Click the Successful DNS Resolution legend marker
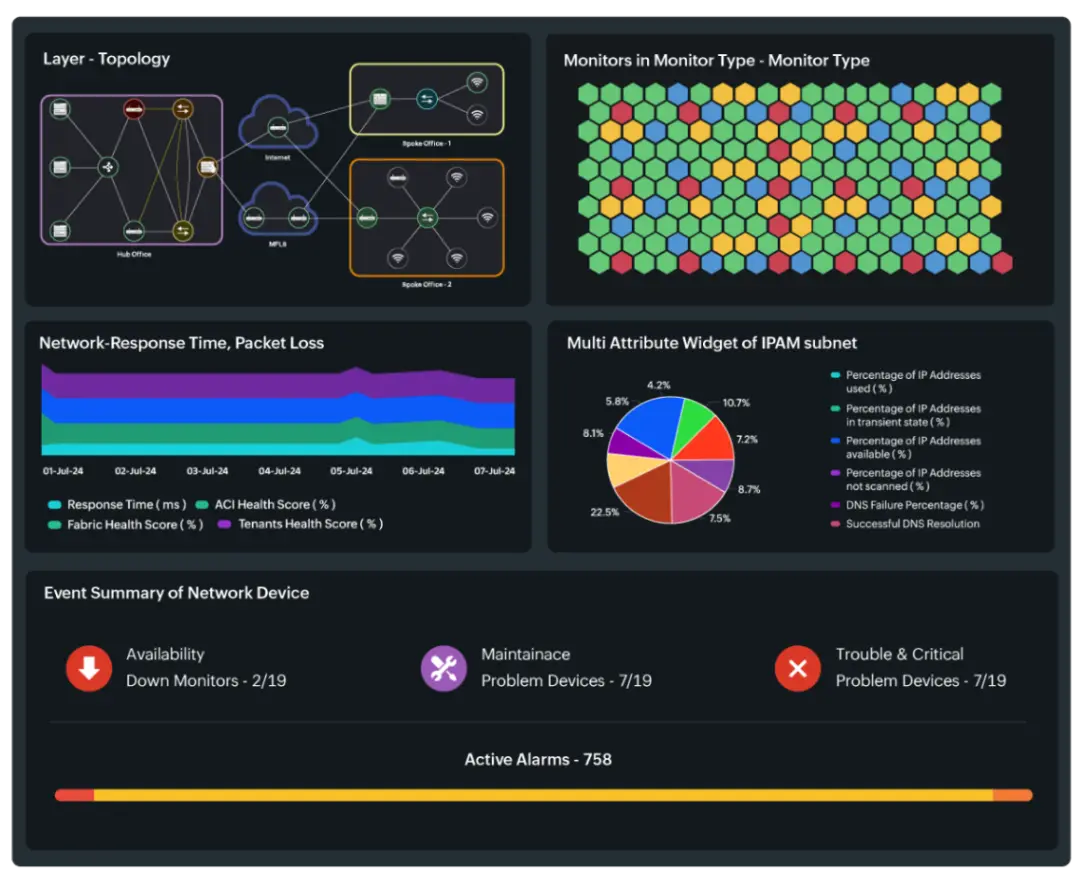Screen dimensions: 1083x883 click(x=835, y=524)
